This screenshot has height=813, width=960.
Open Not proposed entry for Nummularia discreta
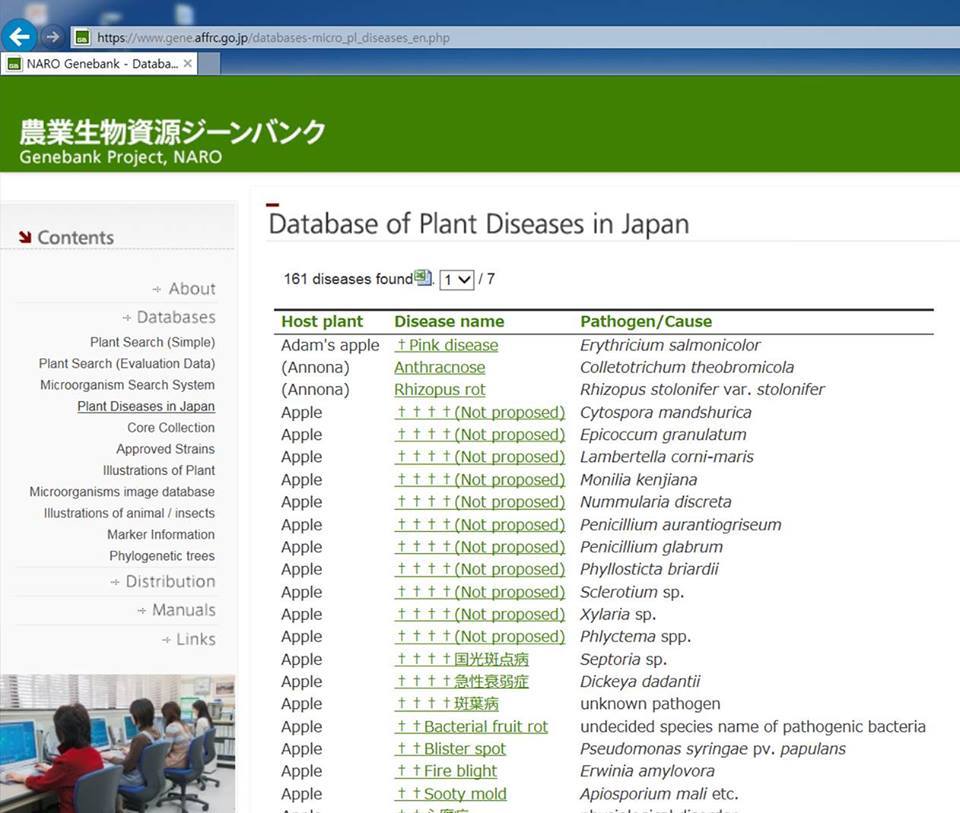[x=480, y=502]
